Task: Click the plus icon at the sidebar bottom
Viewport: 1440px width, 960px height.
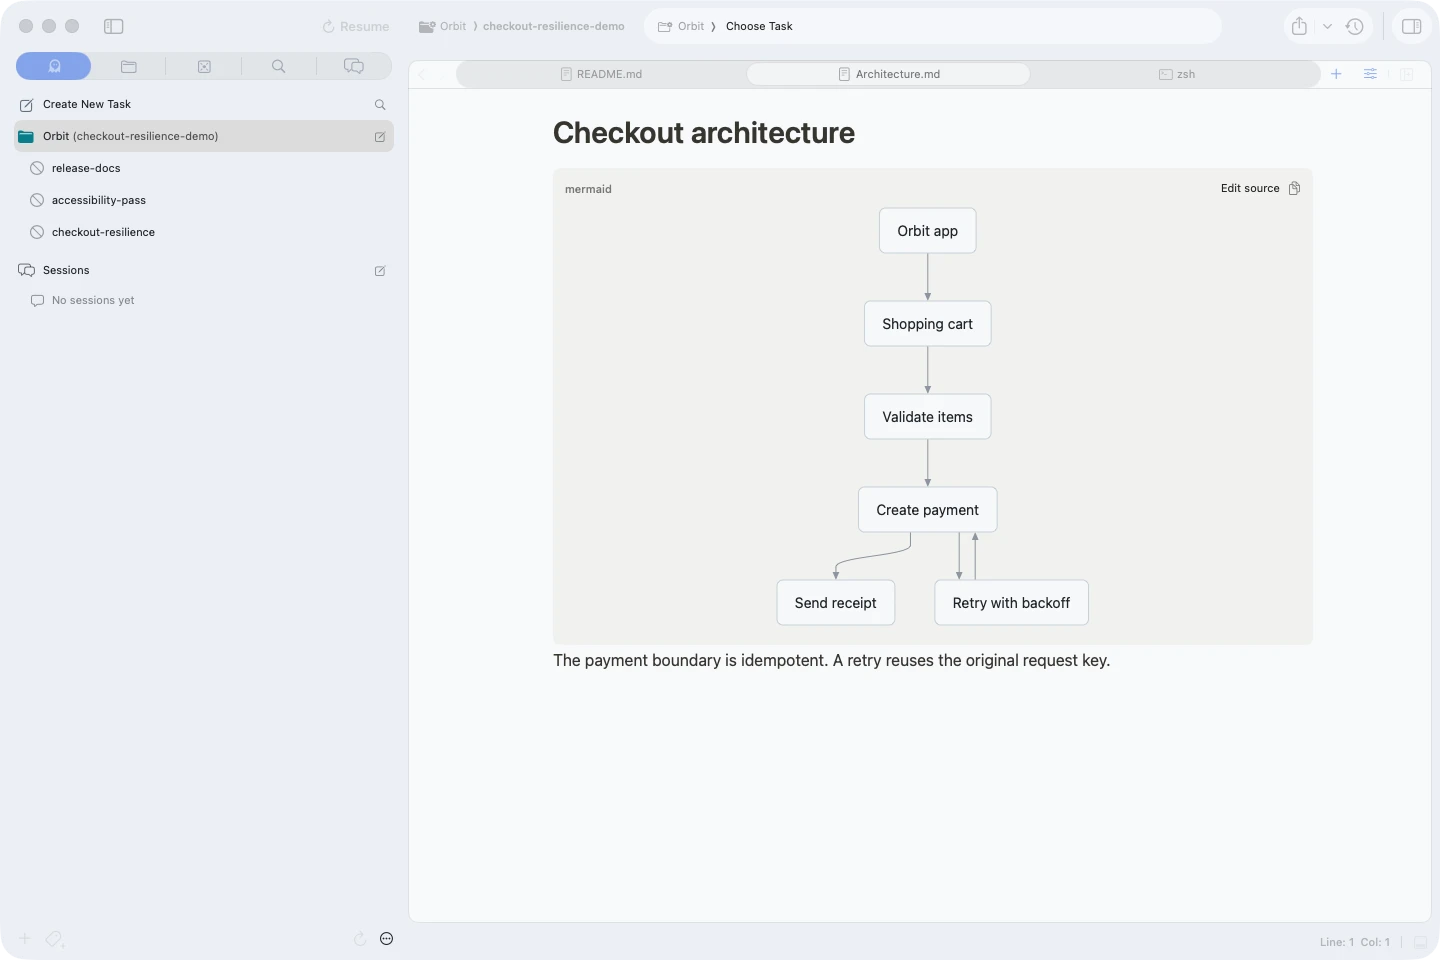Action: coord(25,939)
